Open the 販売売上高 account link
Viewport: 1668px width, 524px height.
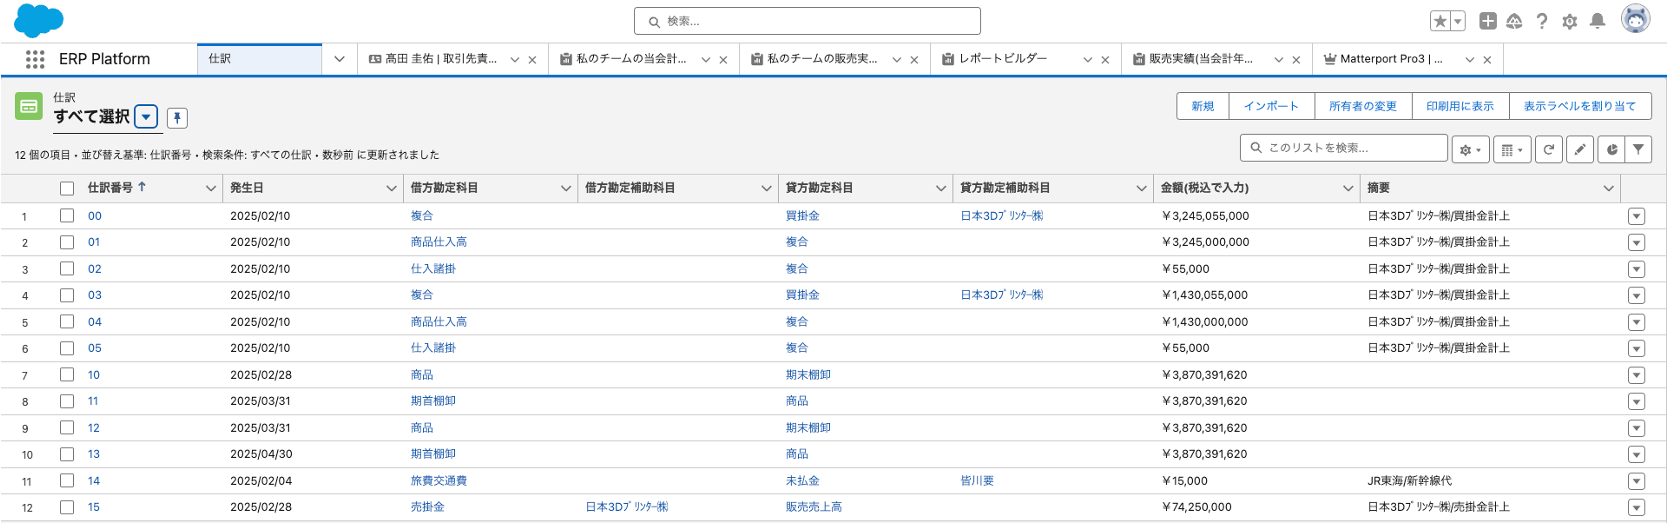point(814,507)
